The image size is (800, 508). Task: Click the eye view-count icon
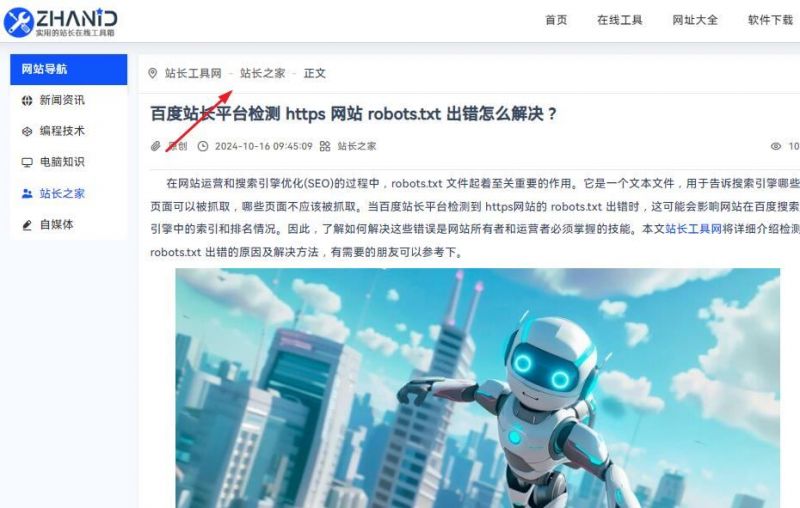coord(776,146)
